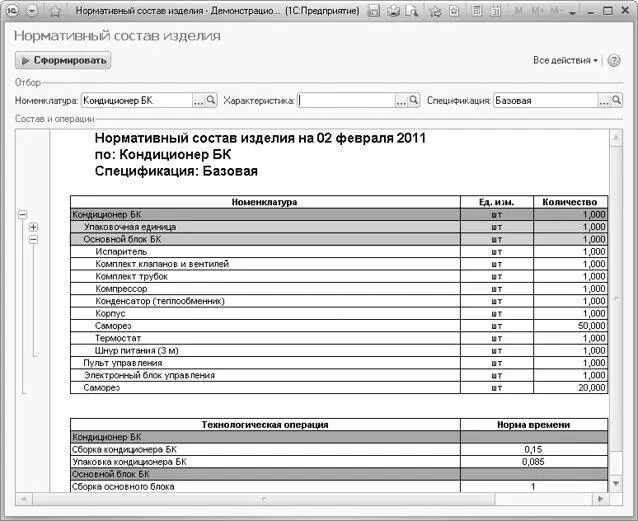Click the M memory button in title bar
Image resolution: width=638 pixels, height=521 pixels.
pyautogui.click(x=518, y=11)
